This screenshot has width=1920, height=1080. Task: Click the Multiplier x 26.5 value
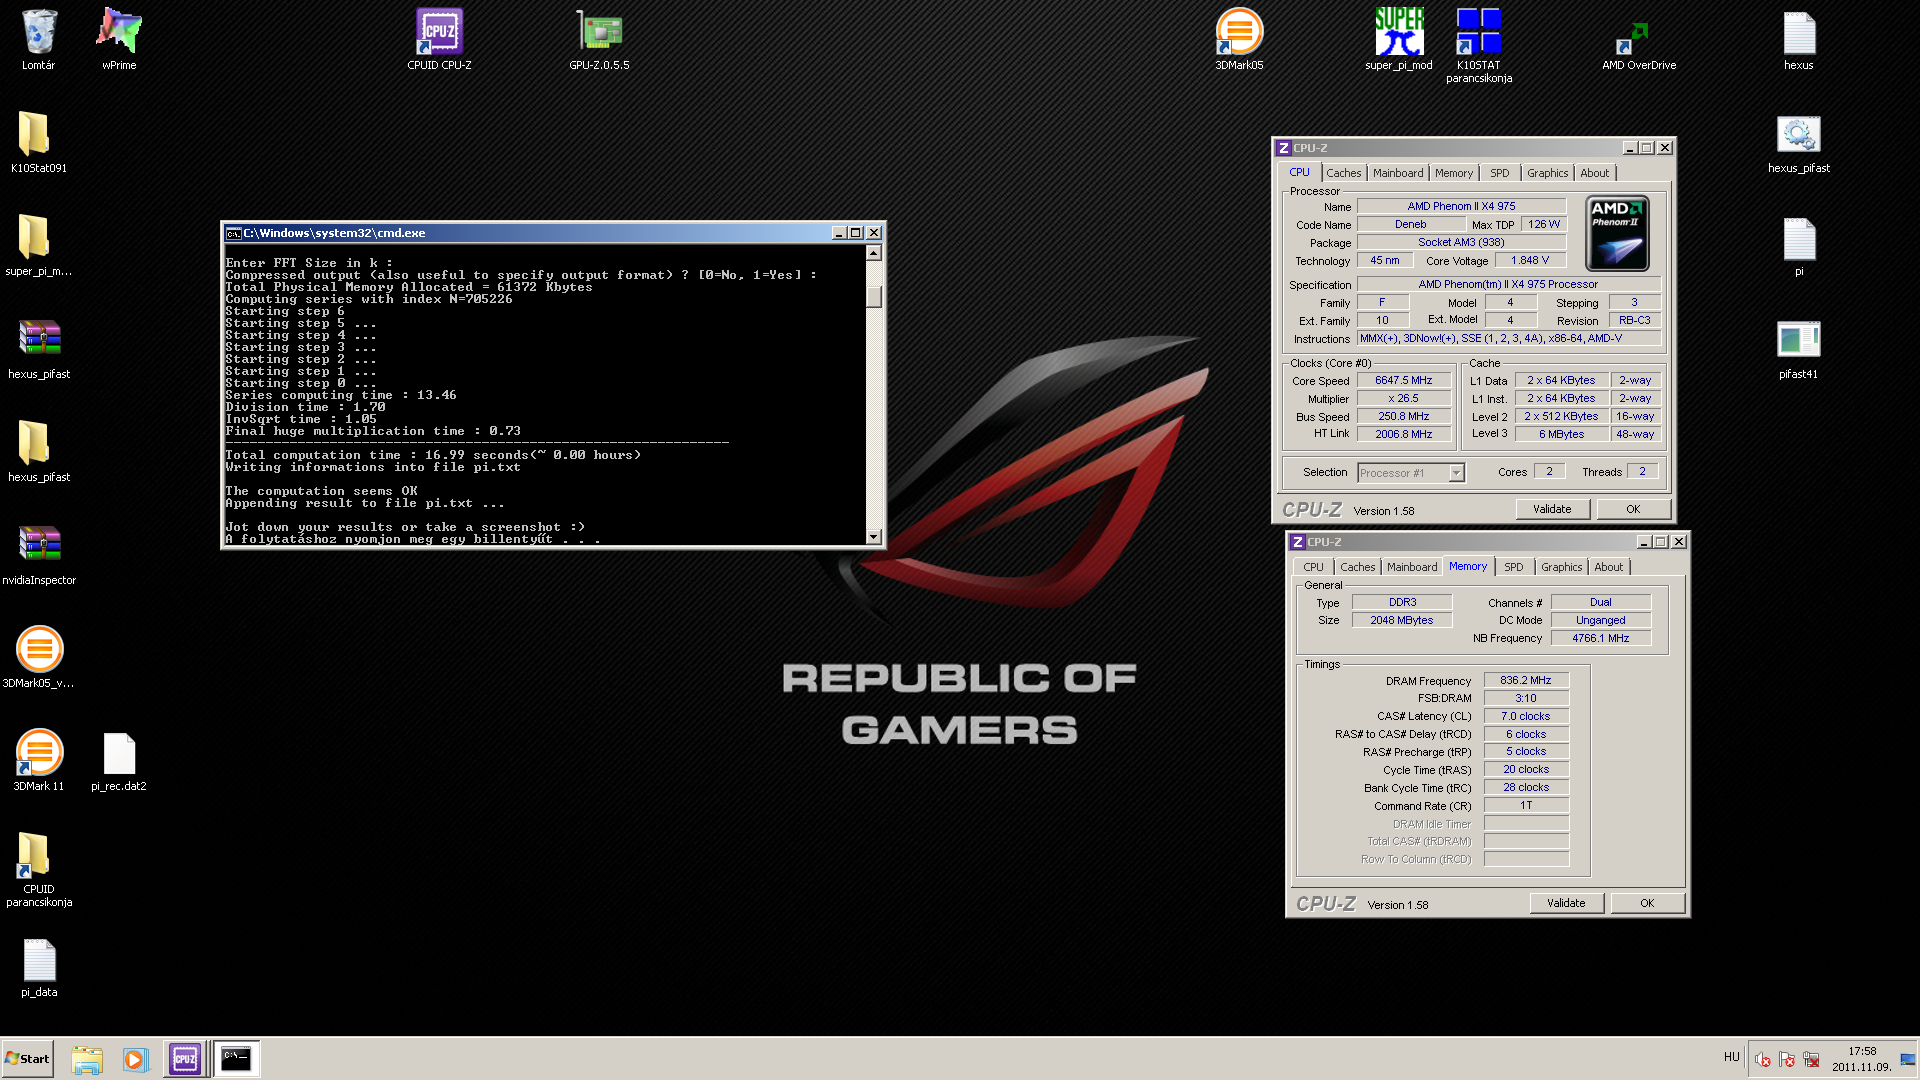[1403, 398]
